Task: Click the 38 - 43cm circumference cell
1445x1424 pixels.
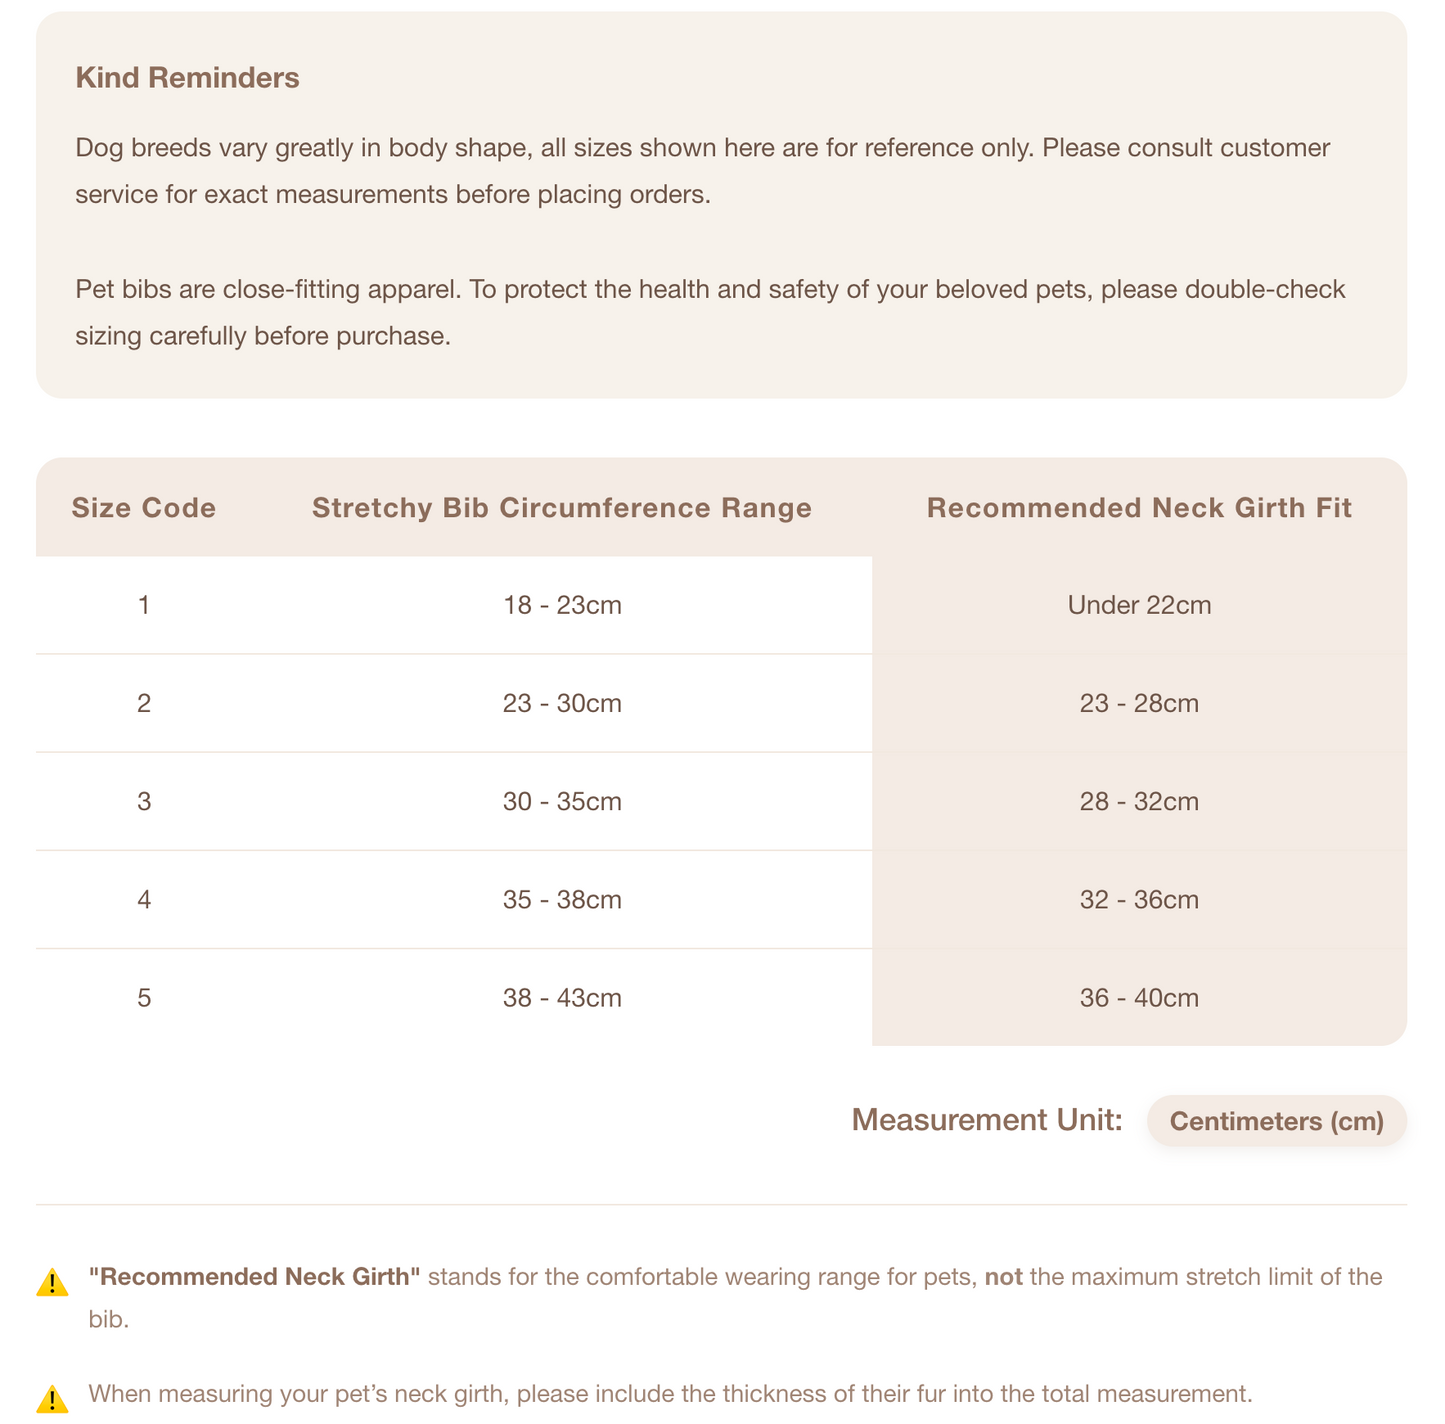Action: click(562, 997)
